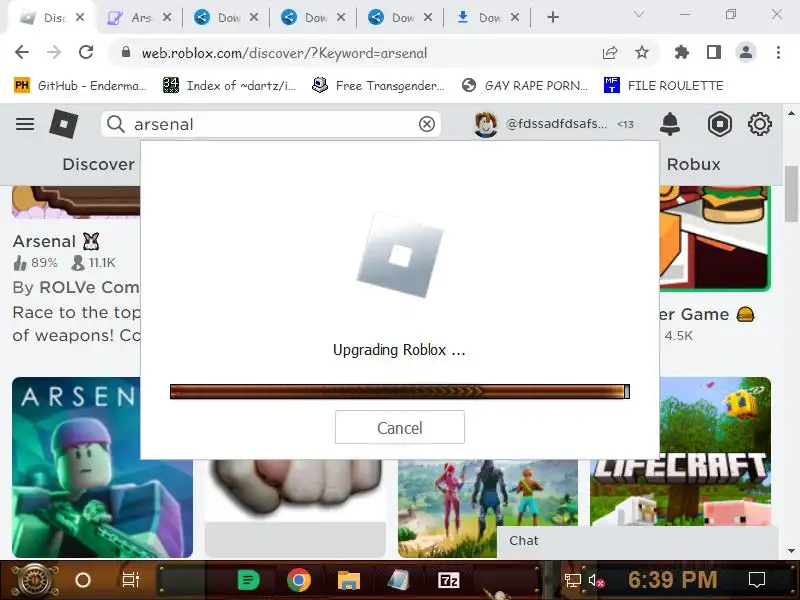800x600 pixels.
Task: Open Arsenal game title link
Action: [x=56, y=241]
